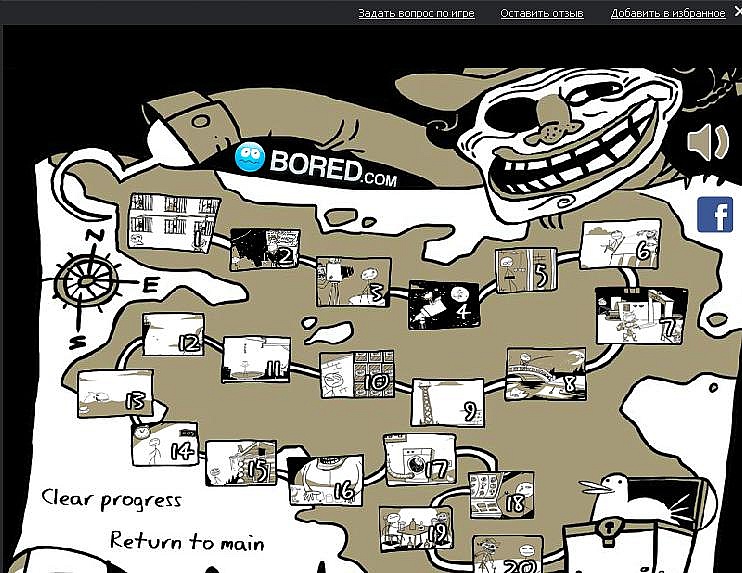Screen dimensions: 742x573
Task: Select level 2 thumbnail
Action: [x=265, y=250]
